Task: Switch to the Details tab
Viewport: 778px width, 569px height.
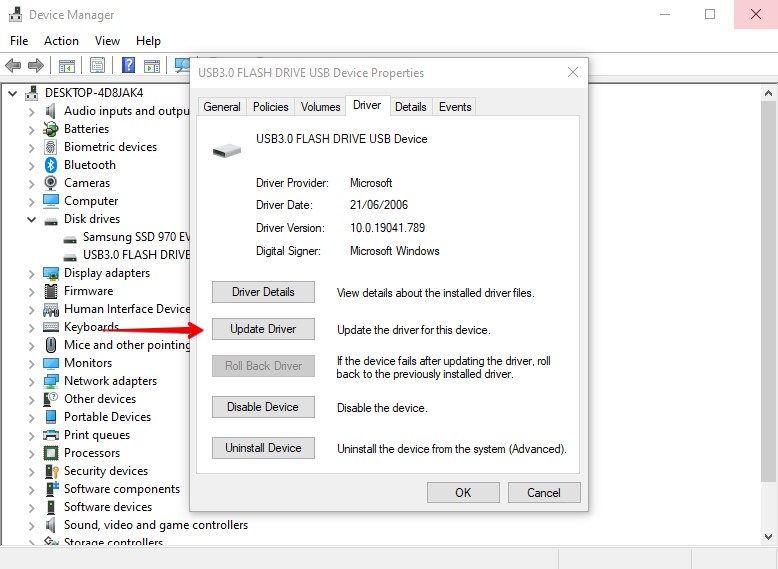Action: pyautogui.click(x=410, y=107)
